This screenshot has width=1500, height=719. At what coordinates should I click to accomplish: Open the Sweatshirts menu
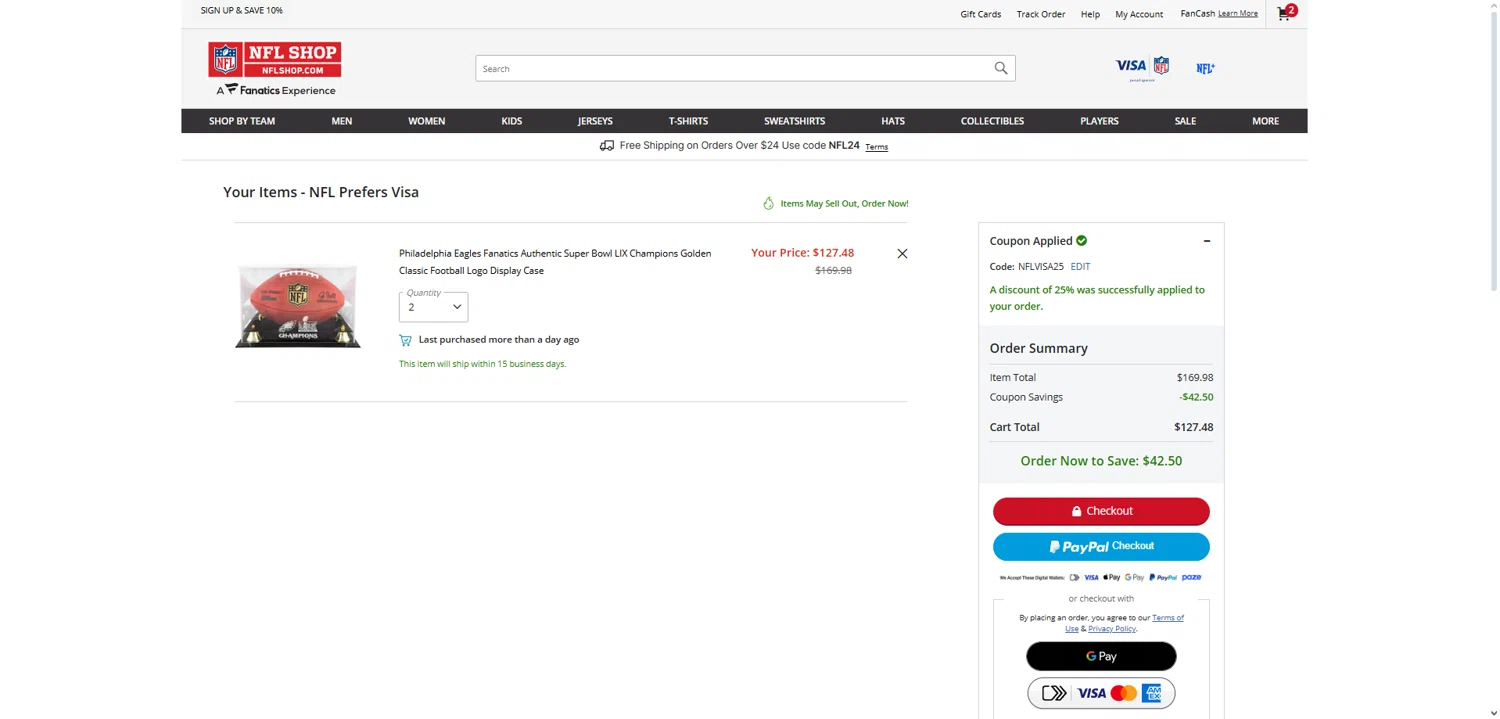[795, 121]
